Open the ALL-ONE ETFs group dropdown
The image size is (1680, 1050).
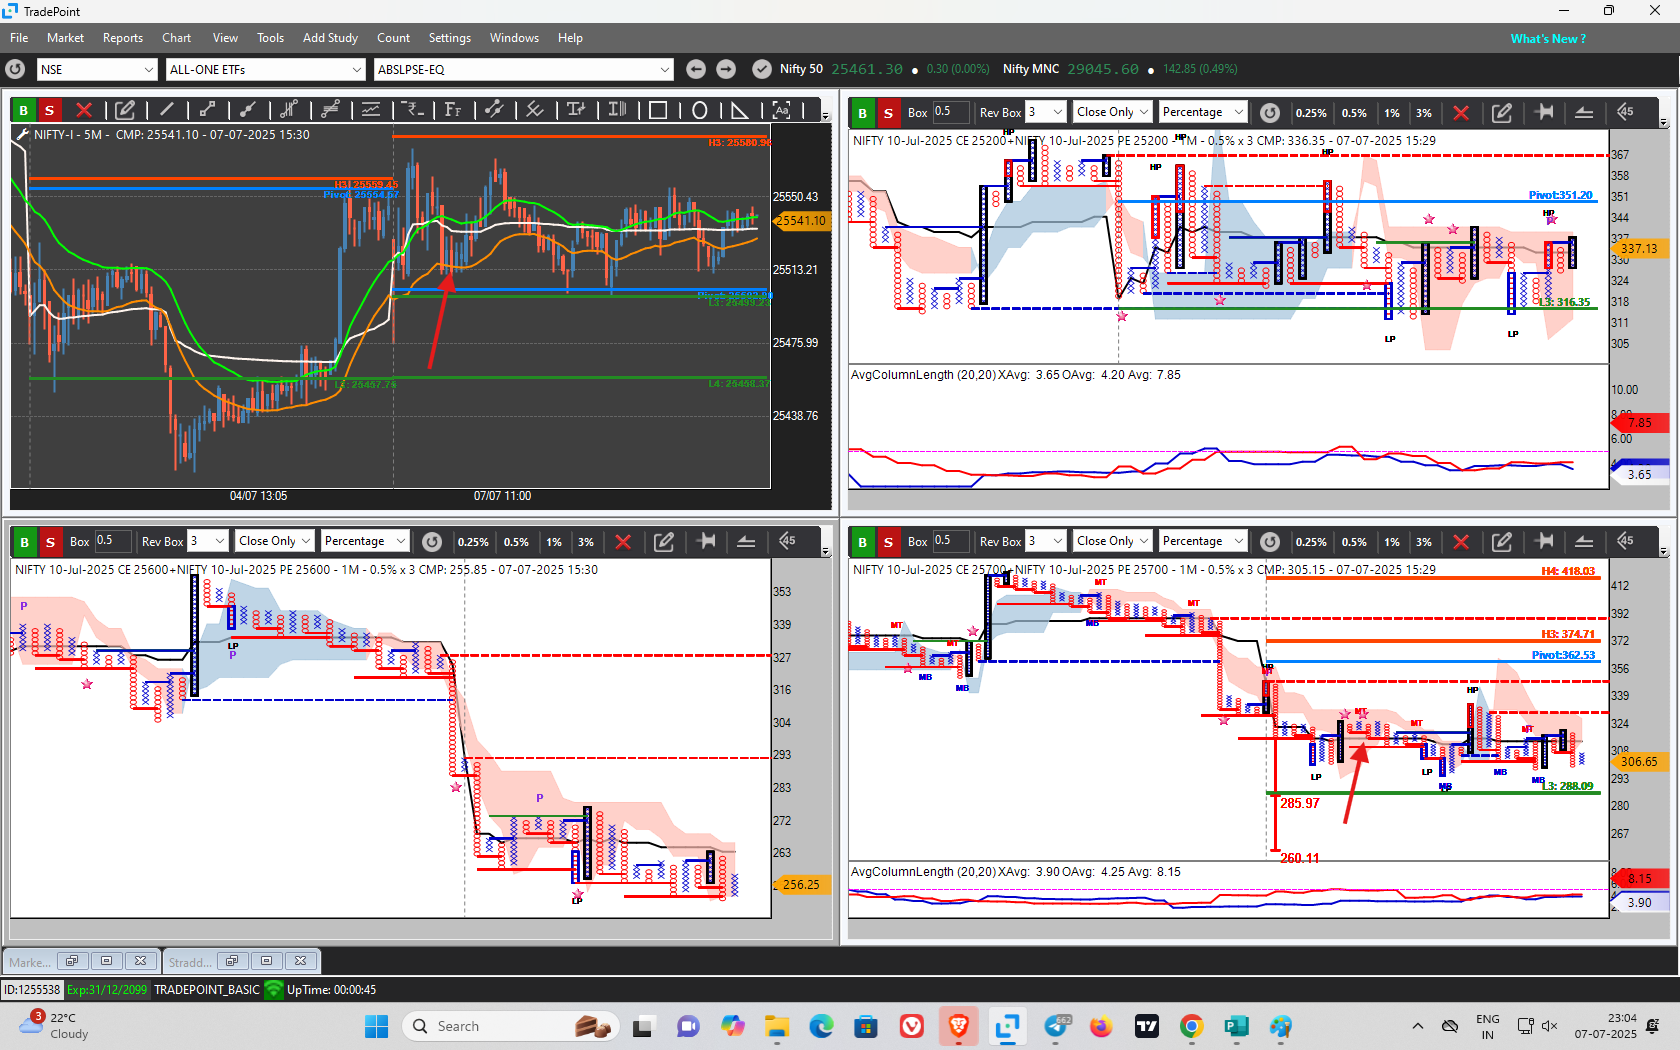point(265,69)
